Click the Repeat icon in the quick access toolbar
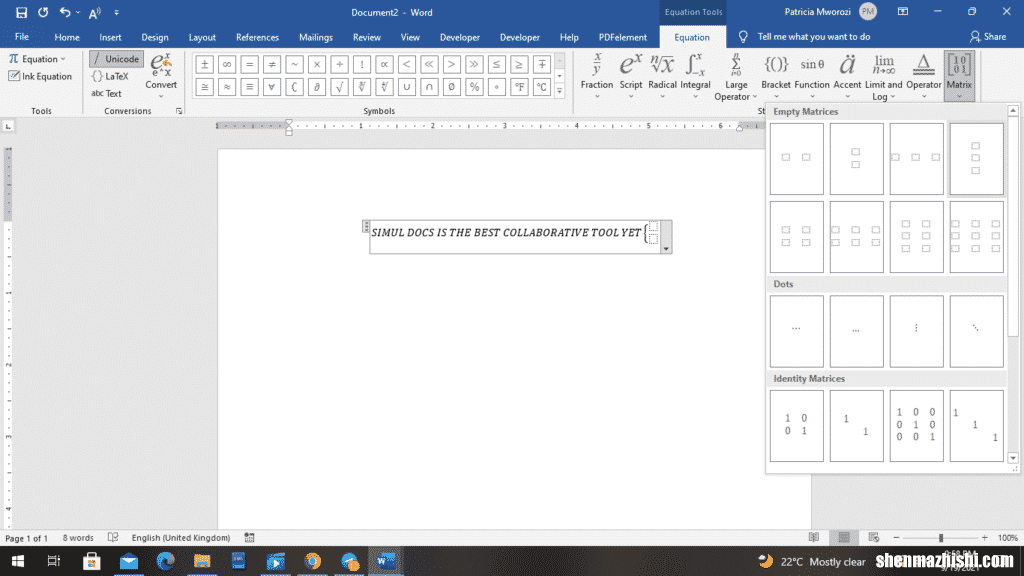 tap(43, 12)
